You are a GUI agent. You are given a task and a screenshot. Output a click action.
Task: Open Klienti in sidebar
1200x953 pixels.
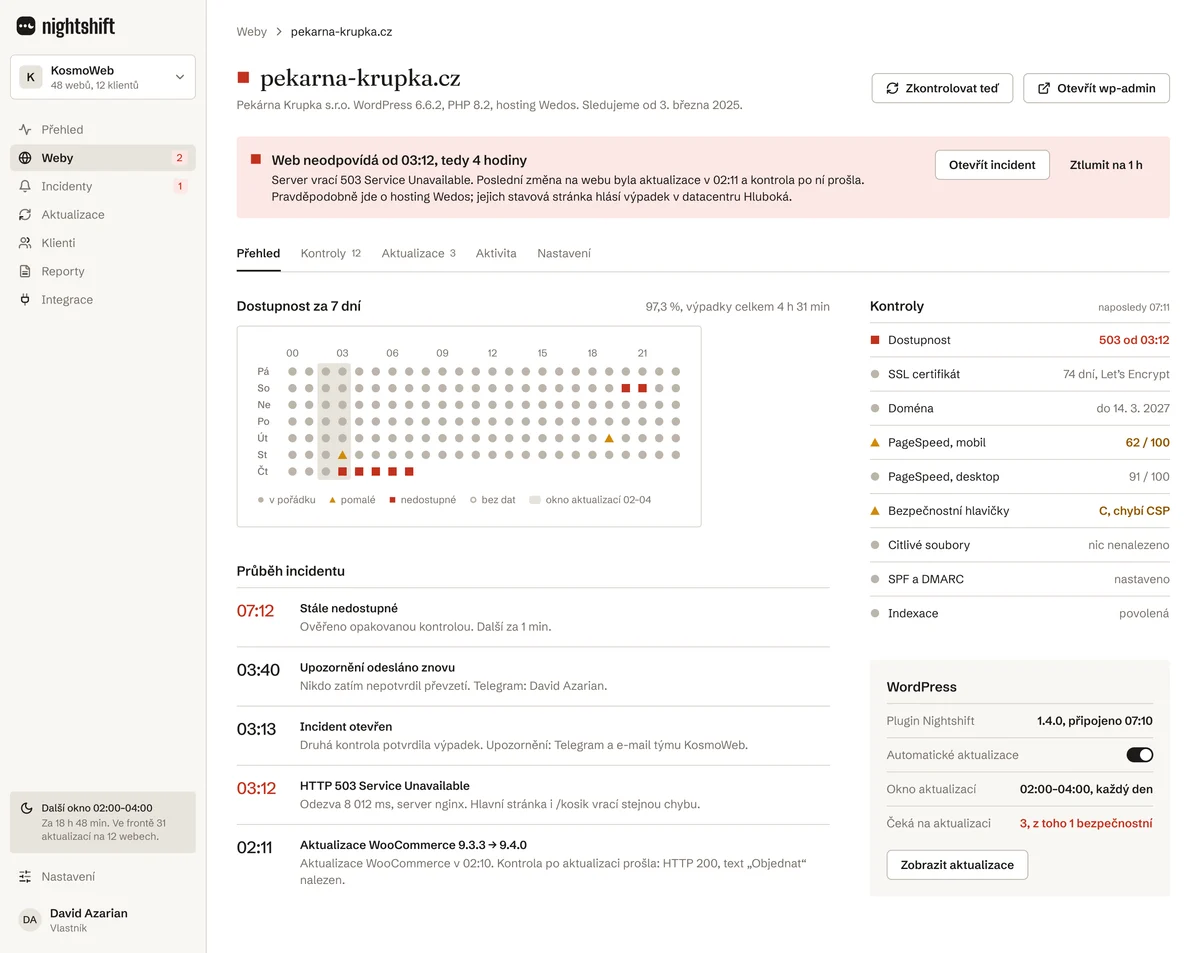103,243
